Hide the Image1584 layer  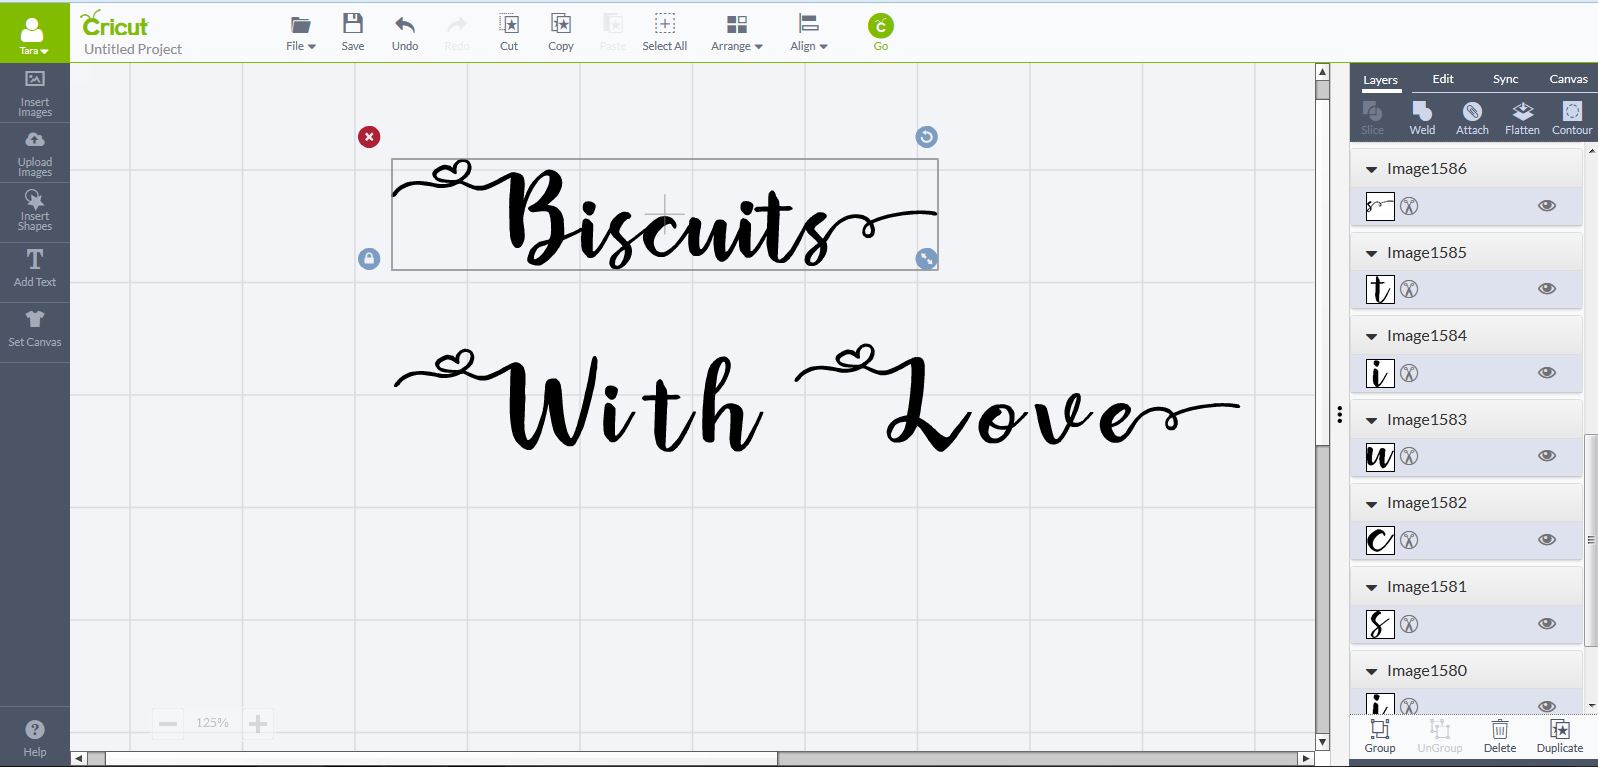[1547, 373]
